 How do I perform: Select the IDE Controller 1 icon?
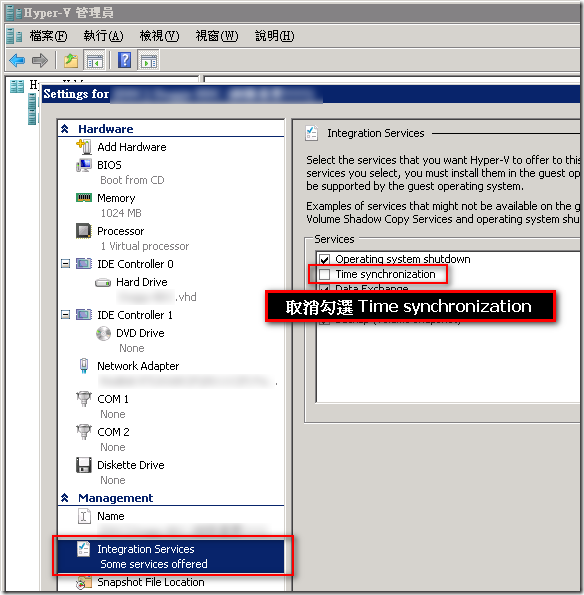click(x=84, y=315)
